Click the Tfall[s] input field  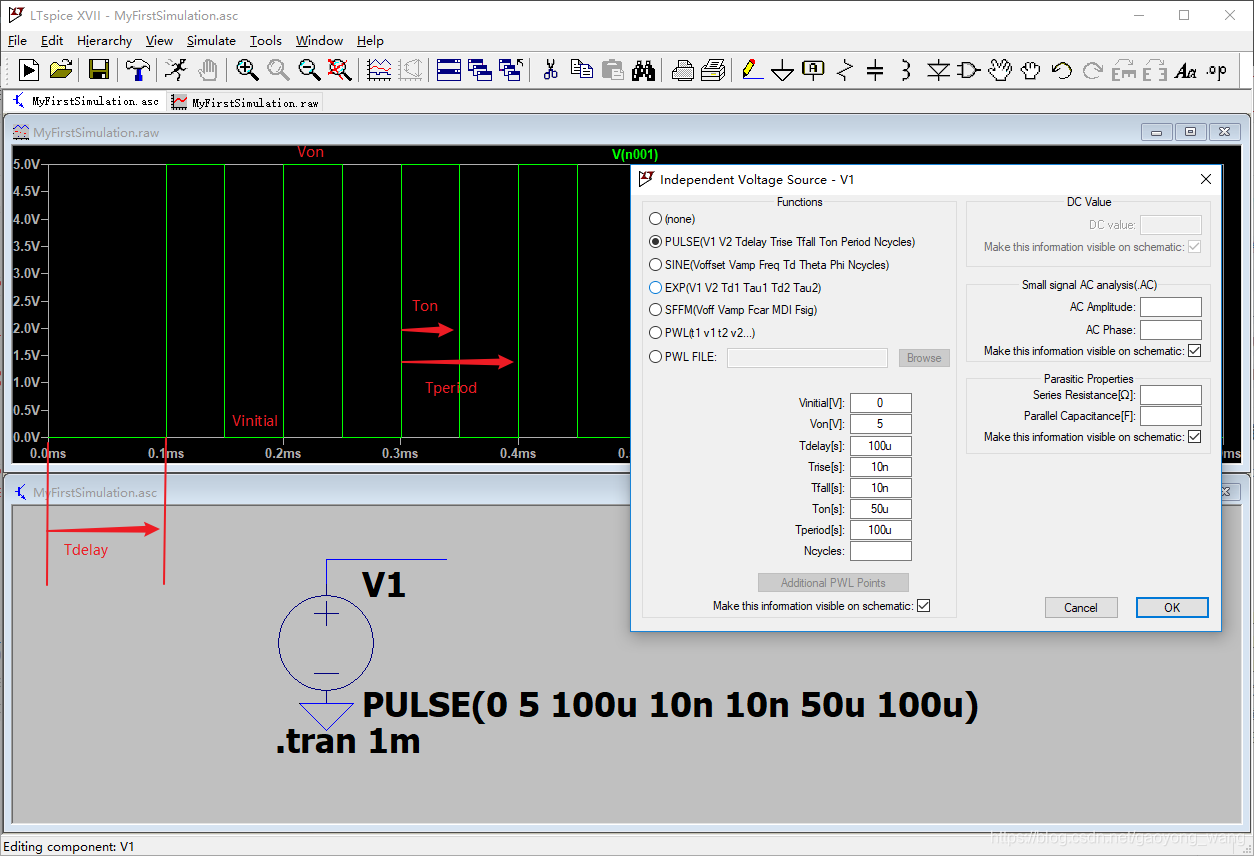(x=880, y=488)
